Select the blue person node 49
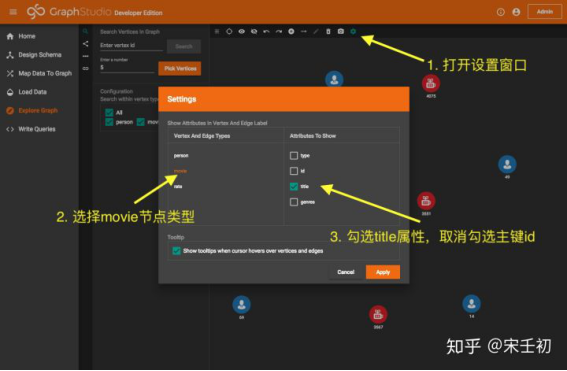Image resolution: width=567 pixels, height=371 pixels. click(x=507, y=165)
